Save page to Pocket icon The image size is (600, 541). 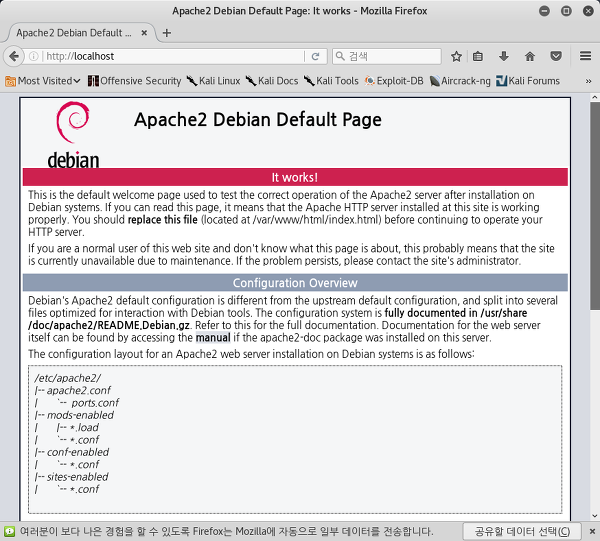click(x=556, y=57)
